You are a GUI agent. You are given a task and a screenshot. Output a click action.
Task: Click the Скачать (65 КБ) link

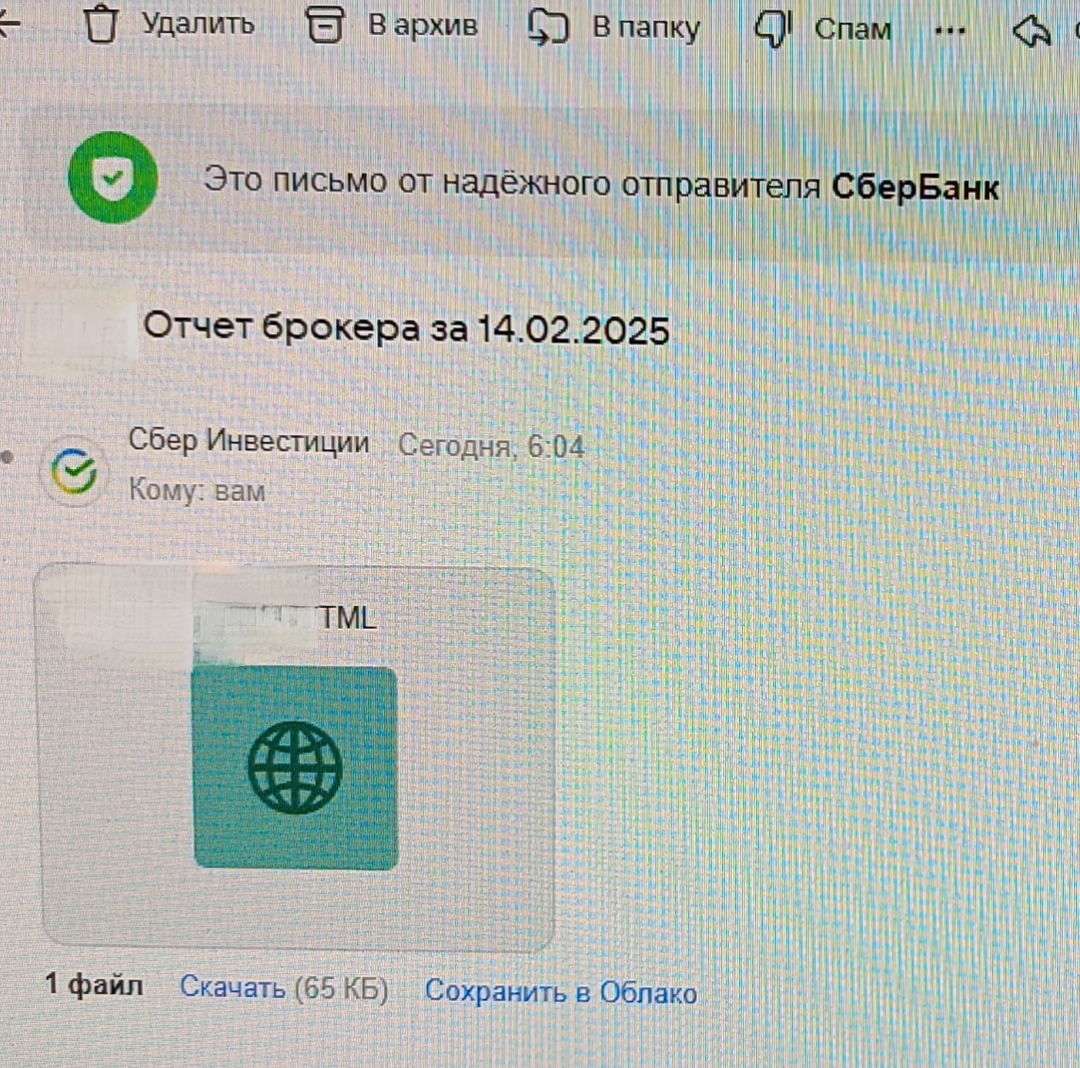pyautogui.click(x=284, y=988)
